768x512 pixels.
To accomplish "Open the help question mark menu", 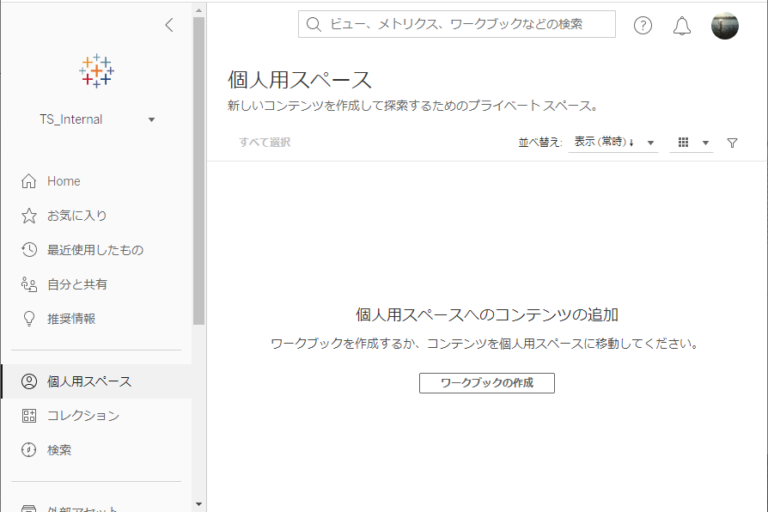I will click(643, 26).
